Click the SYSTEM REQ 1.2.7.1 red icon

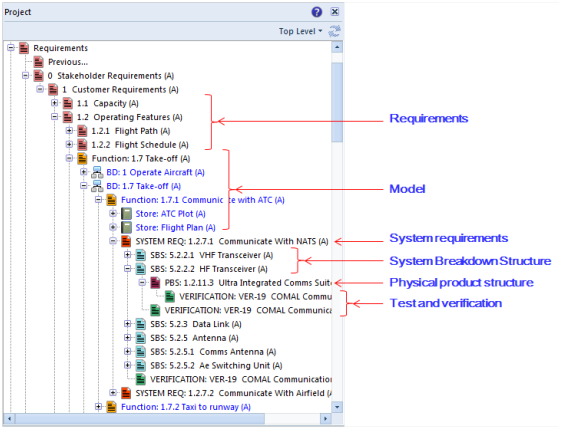[126, 242]
